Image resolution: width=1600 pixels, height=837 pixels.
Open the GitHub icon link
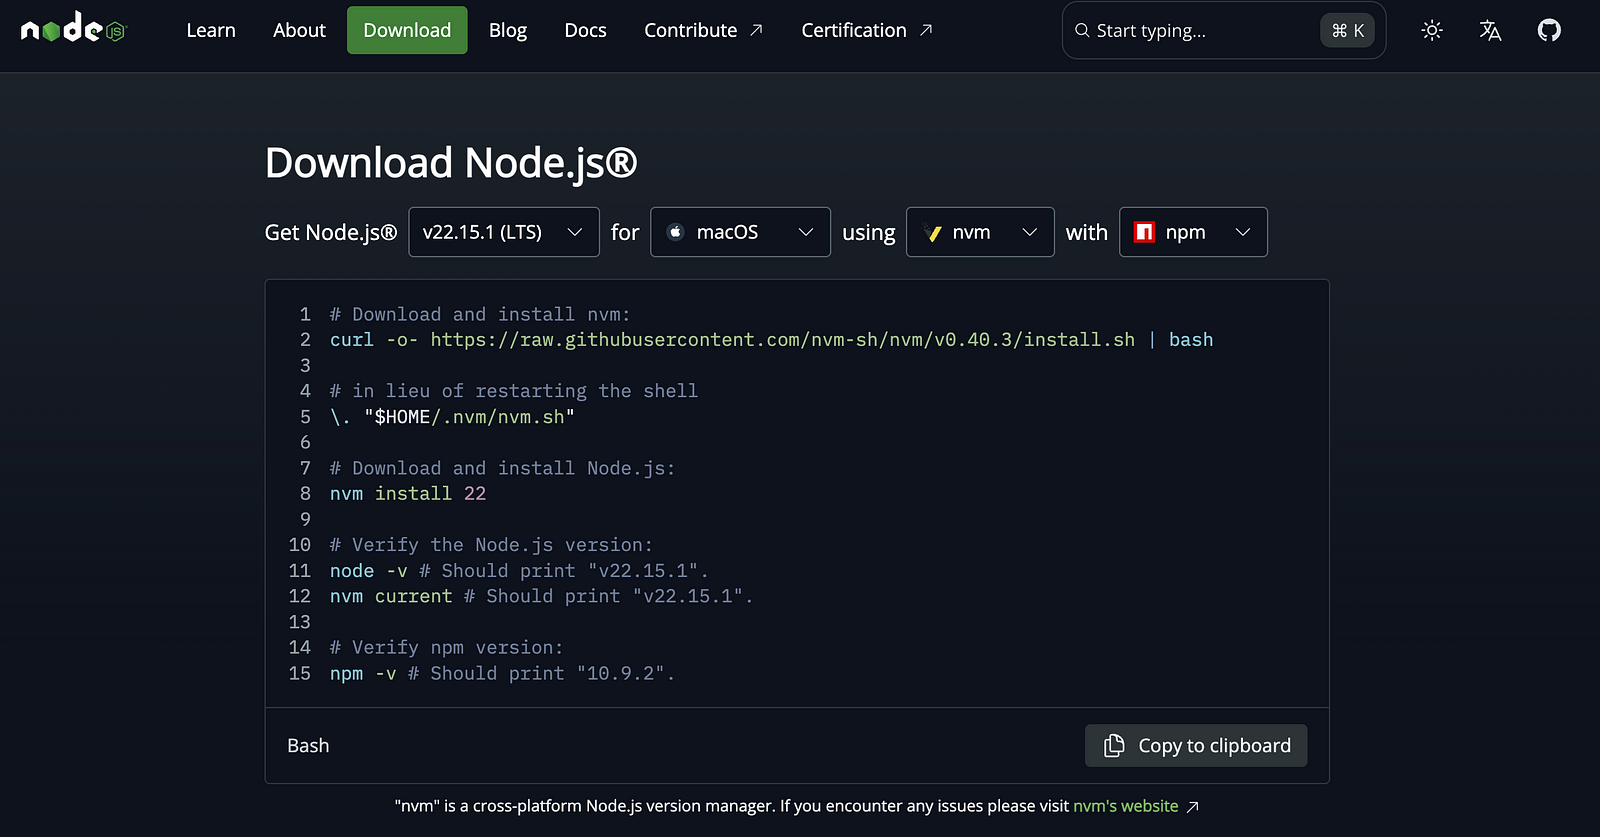coord(1549,30)
